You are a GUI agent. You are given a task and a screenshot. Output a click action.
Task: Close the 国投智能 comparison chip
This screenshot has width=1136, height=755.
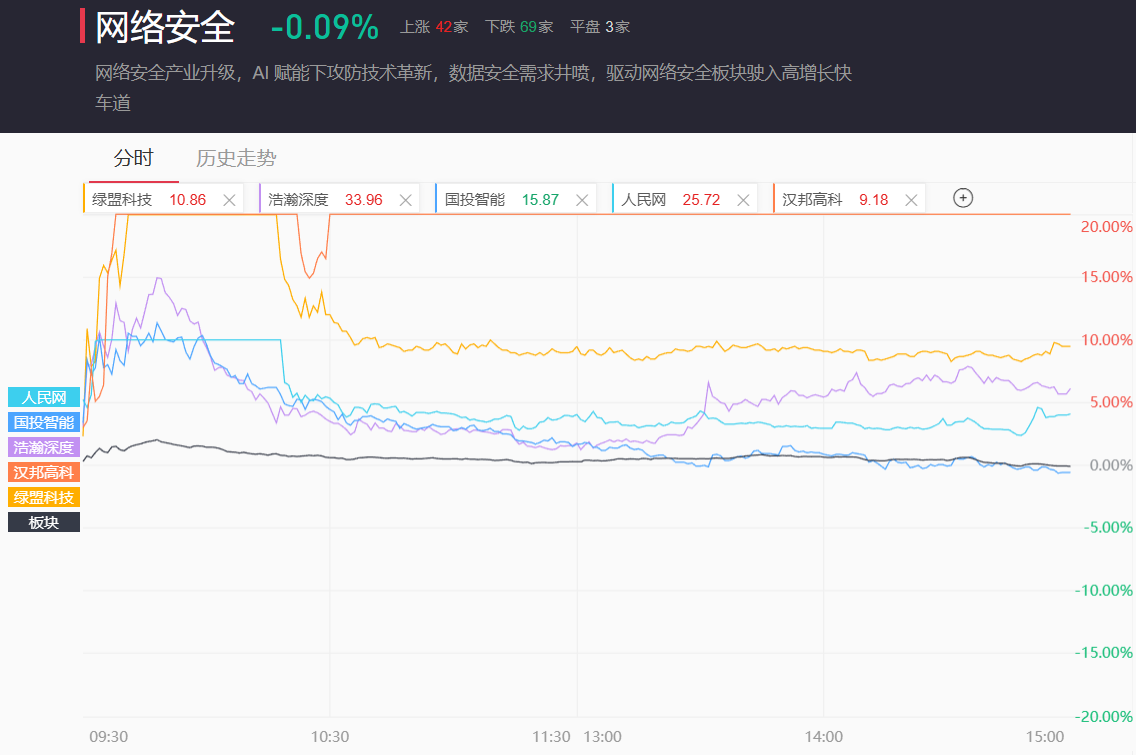[x=581, y=200]
